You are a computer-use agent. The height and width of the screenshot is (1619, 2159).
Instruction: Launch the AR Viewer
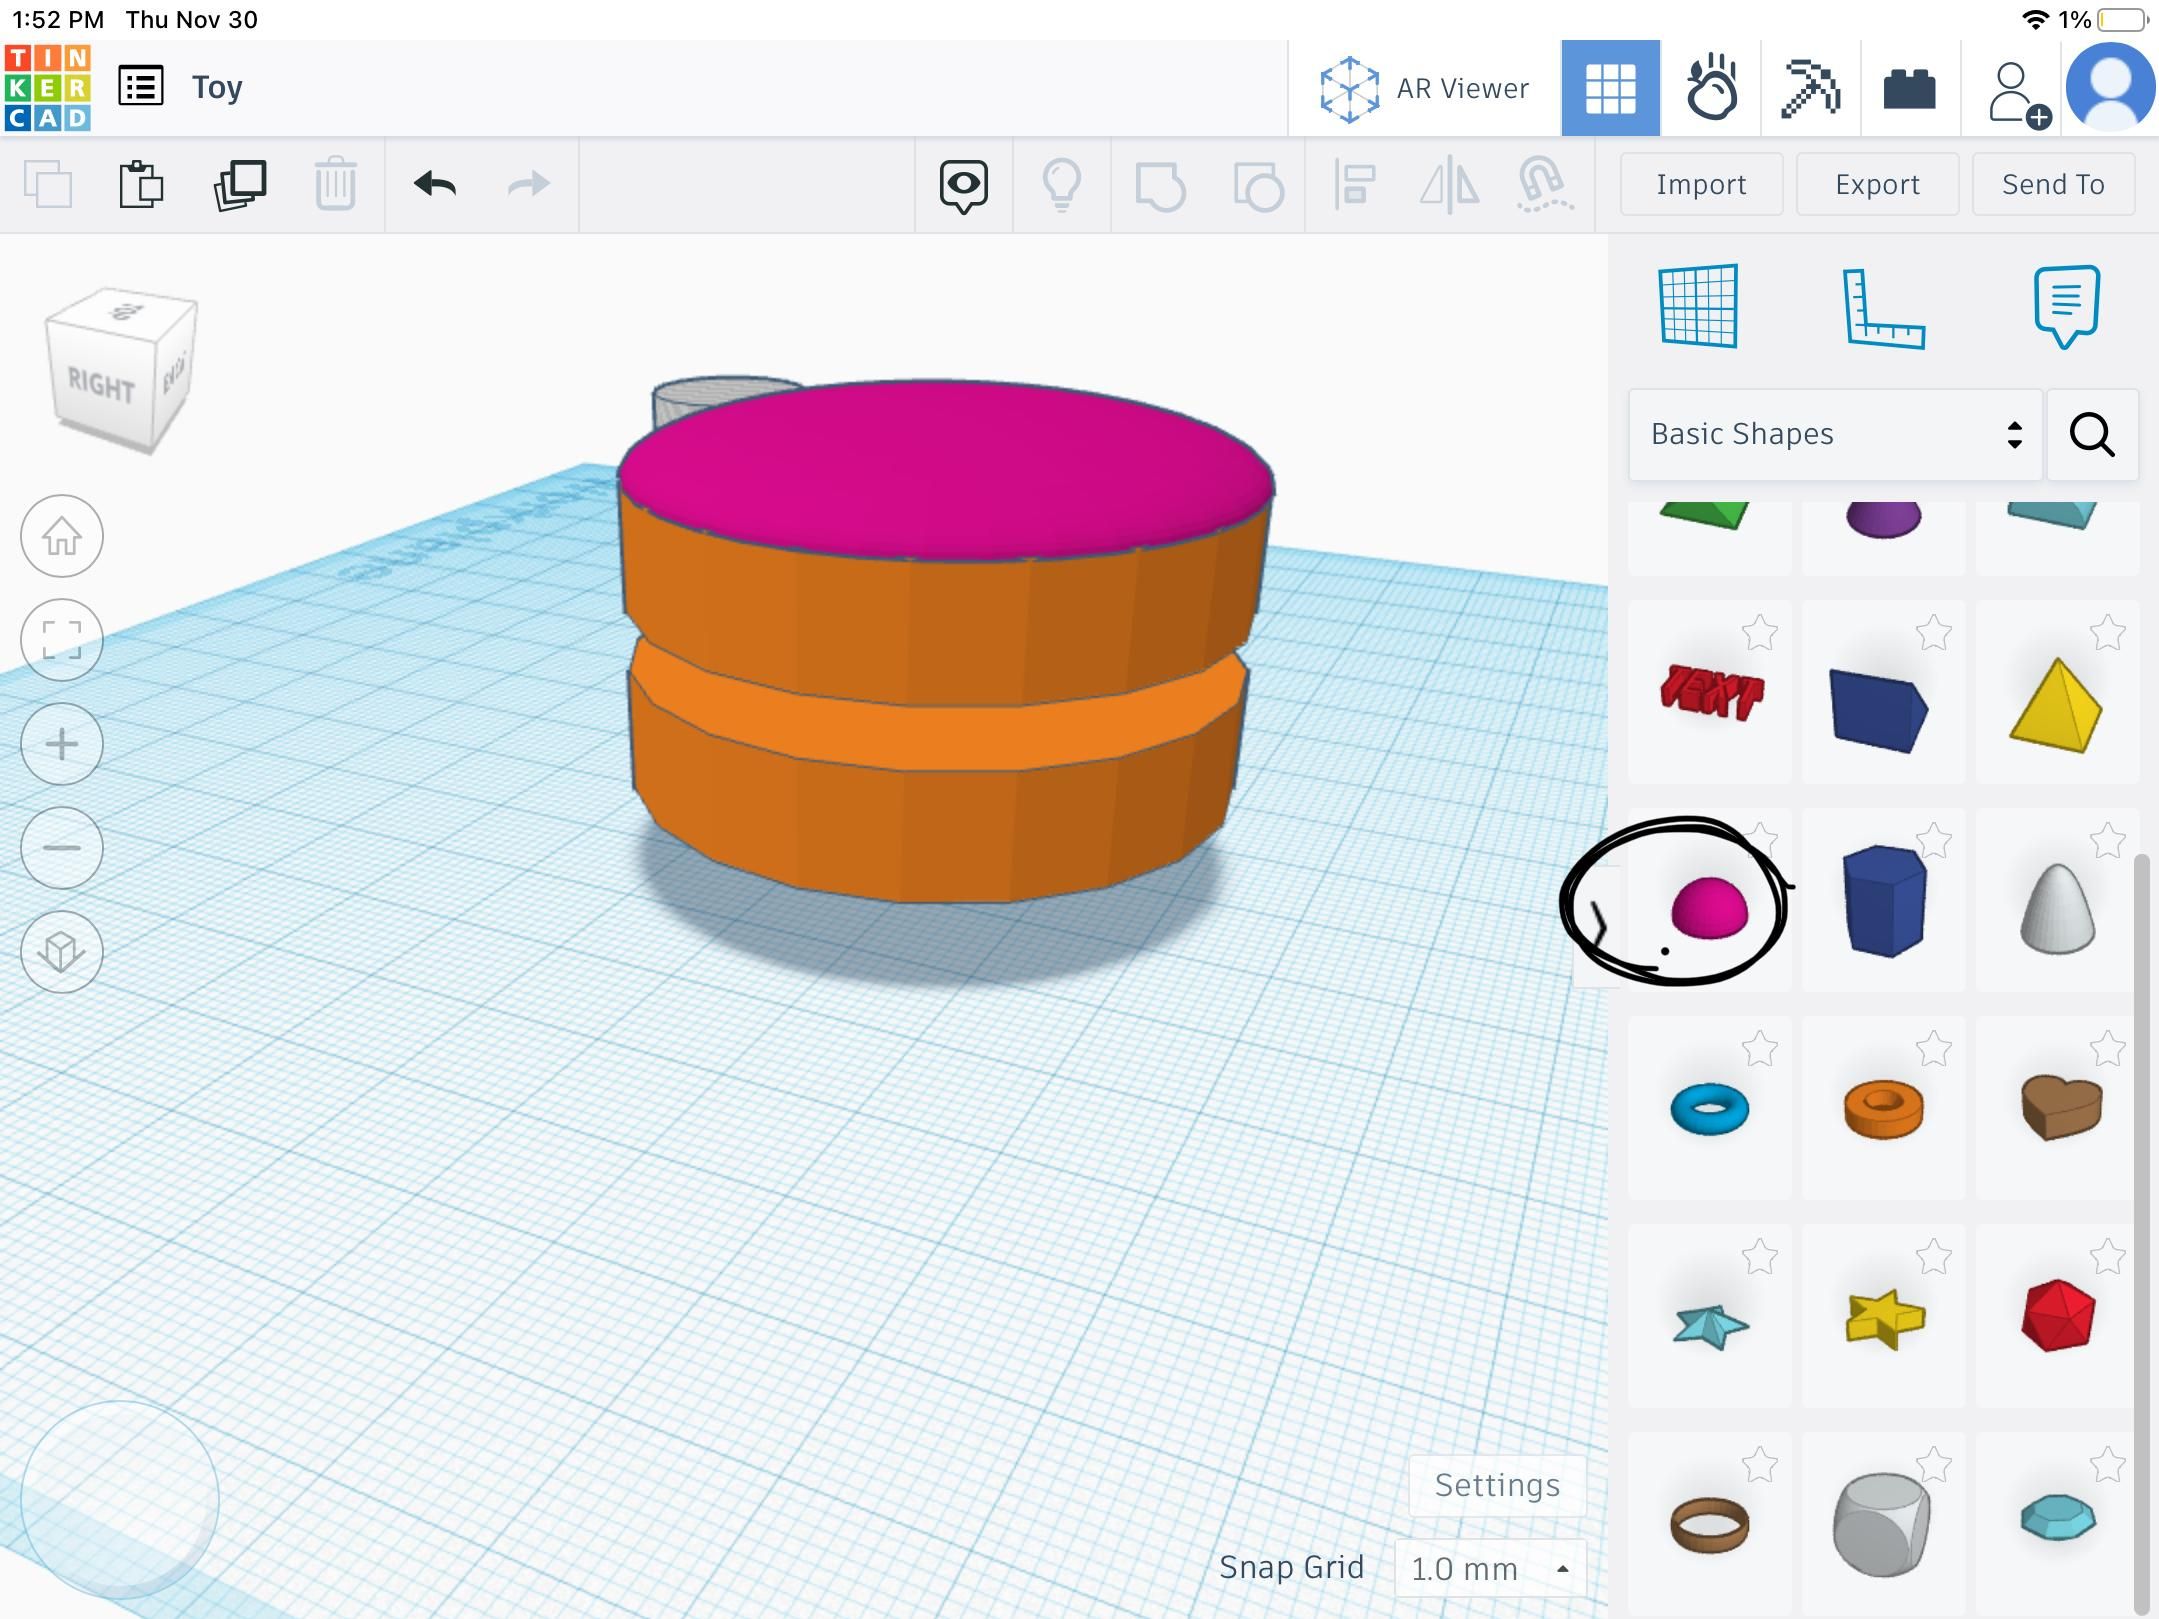tap(1424, 89)
